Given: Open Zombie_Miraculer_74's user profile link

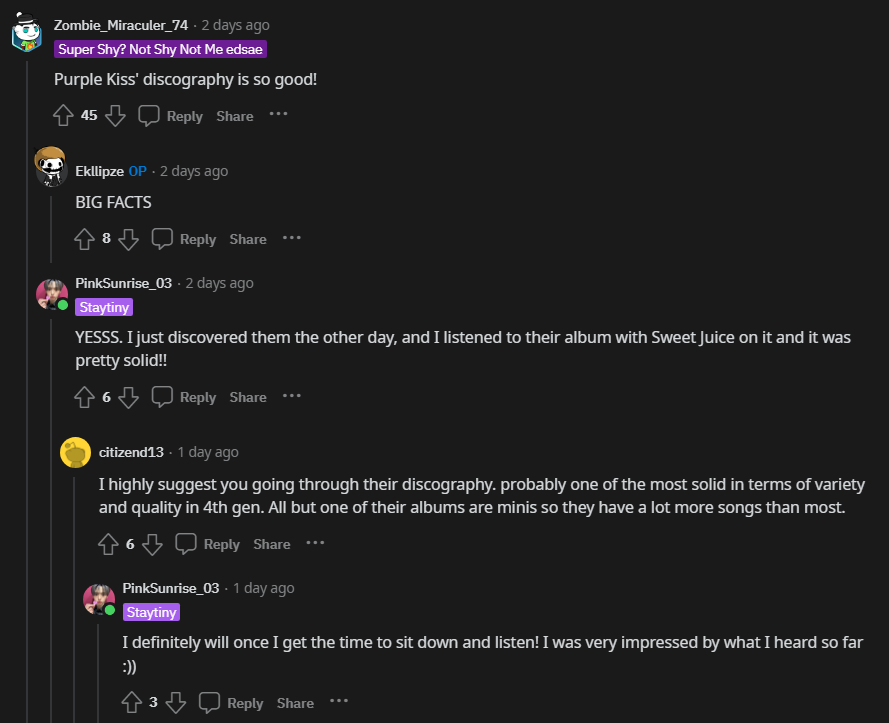Looking at the screenshot, I should coord(120,25).
